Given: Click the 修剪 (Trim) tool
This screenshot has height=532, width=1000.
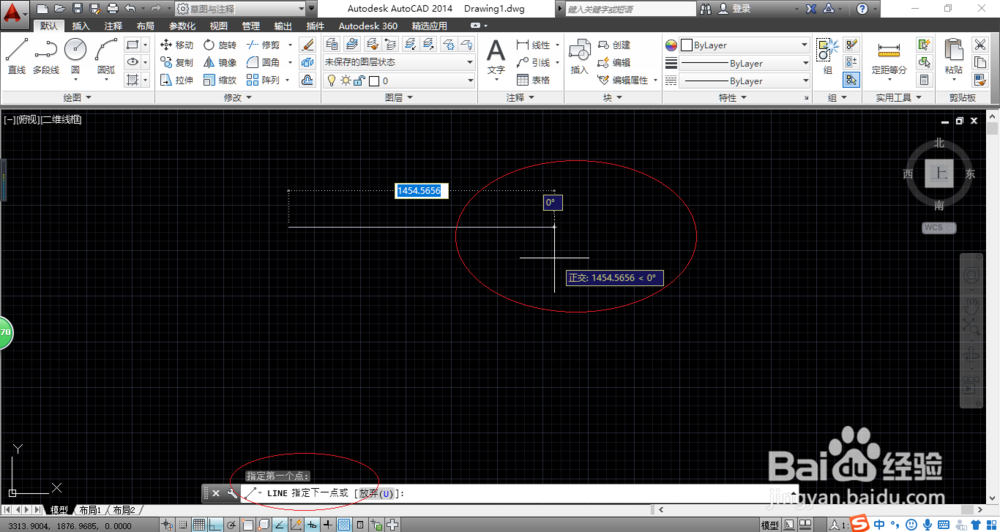Looking at the screenshot, I should 263,45.
